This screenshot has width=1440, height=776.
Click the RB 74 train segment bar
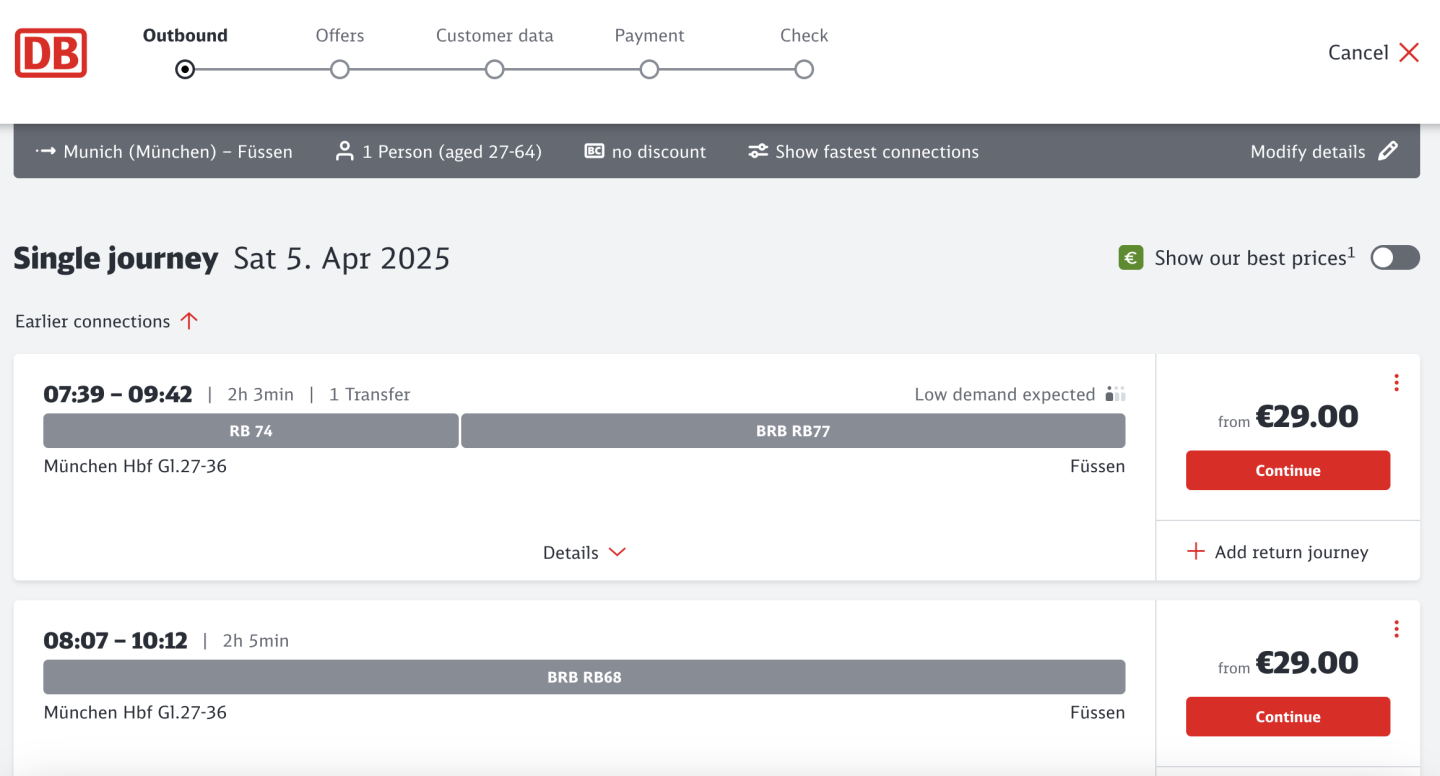251,431
